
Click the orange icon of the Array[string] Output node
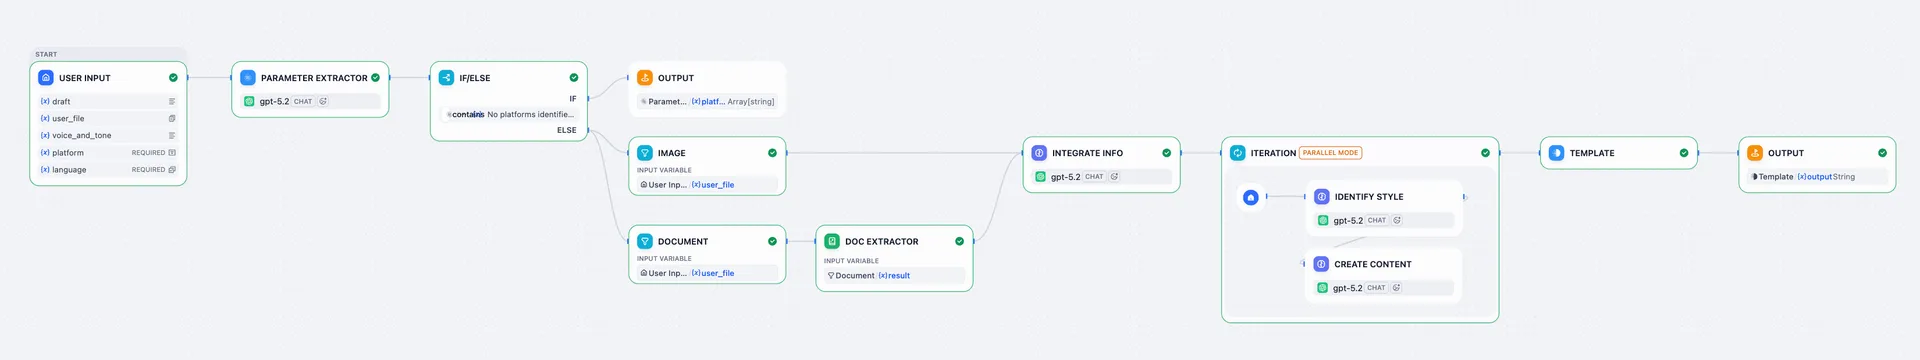[x=645, y=77]
